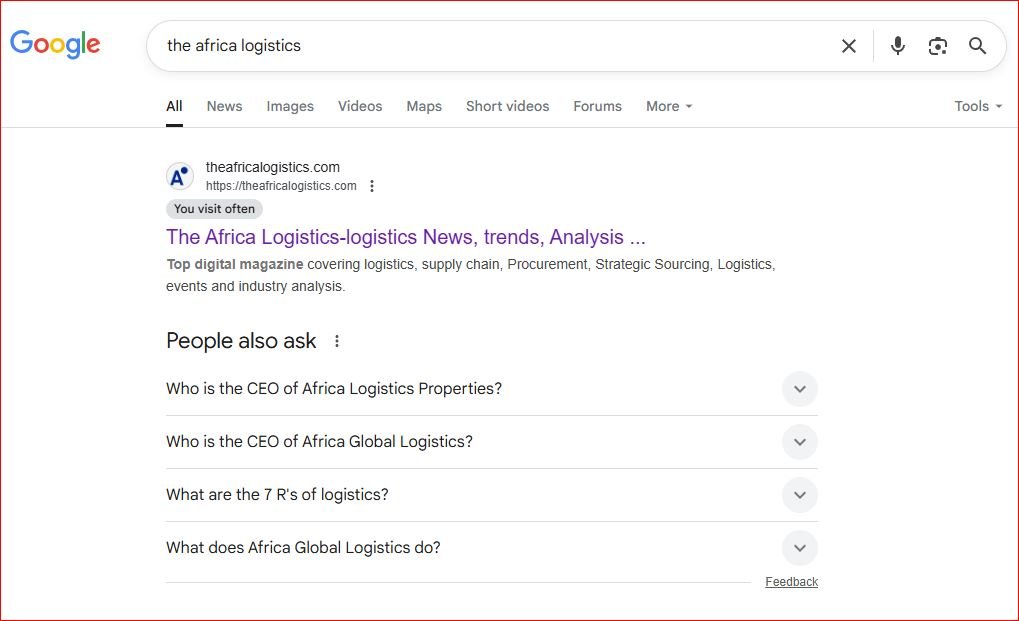This screenshot has width=1019, height=621.
Task: Open The Africa Logistics result title link
Action: click(405, 237)
